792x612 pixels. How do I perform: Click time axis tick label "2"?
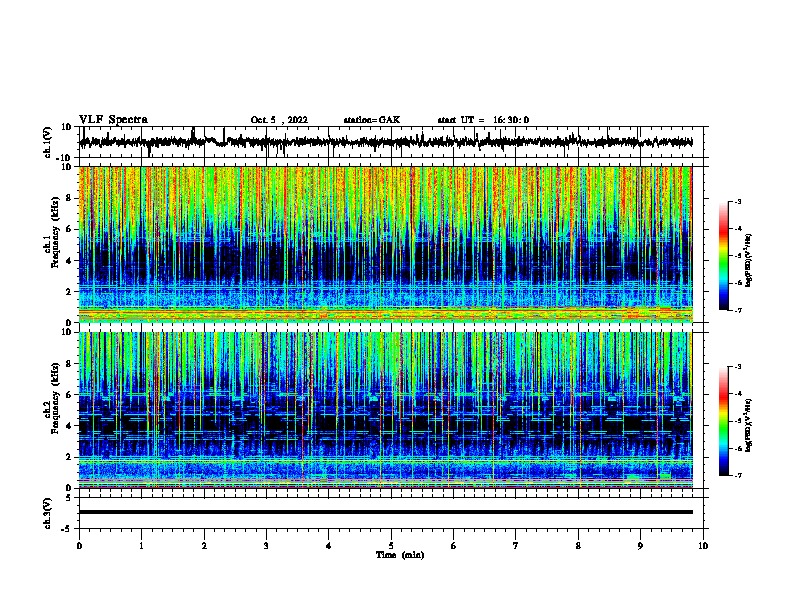click(x=204, y=546)
